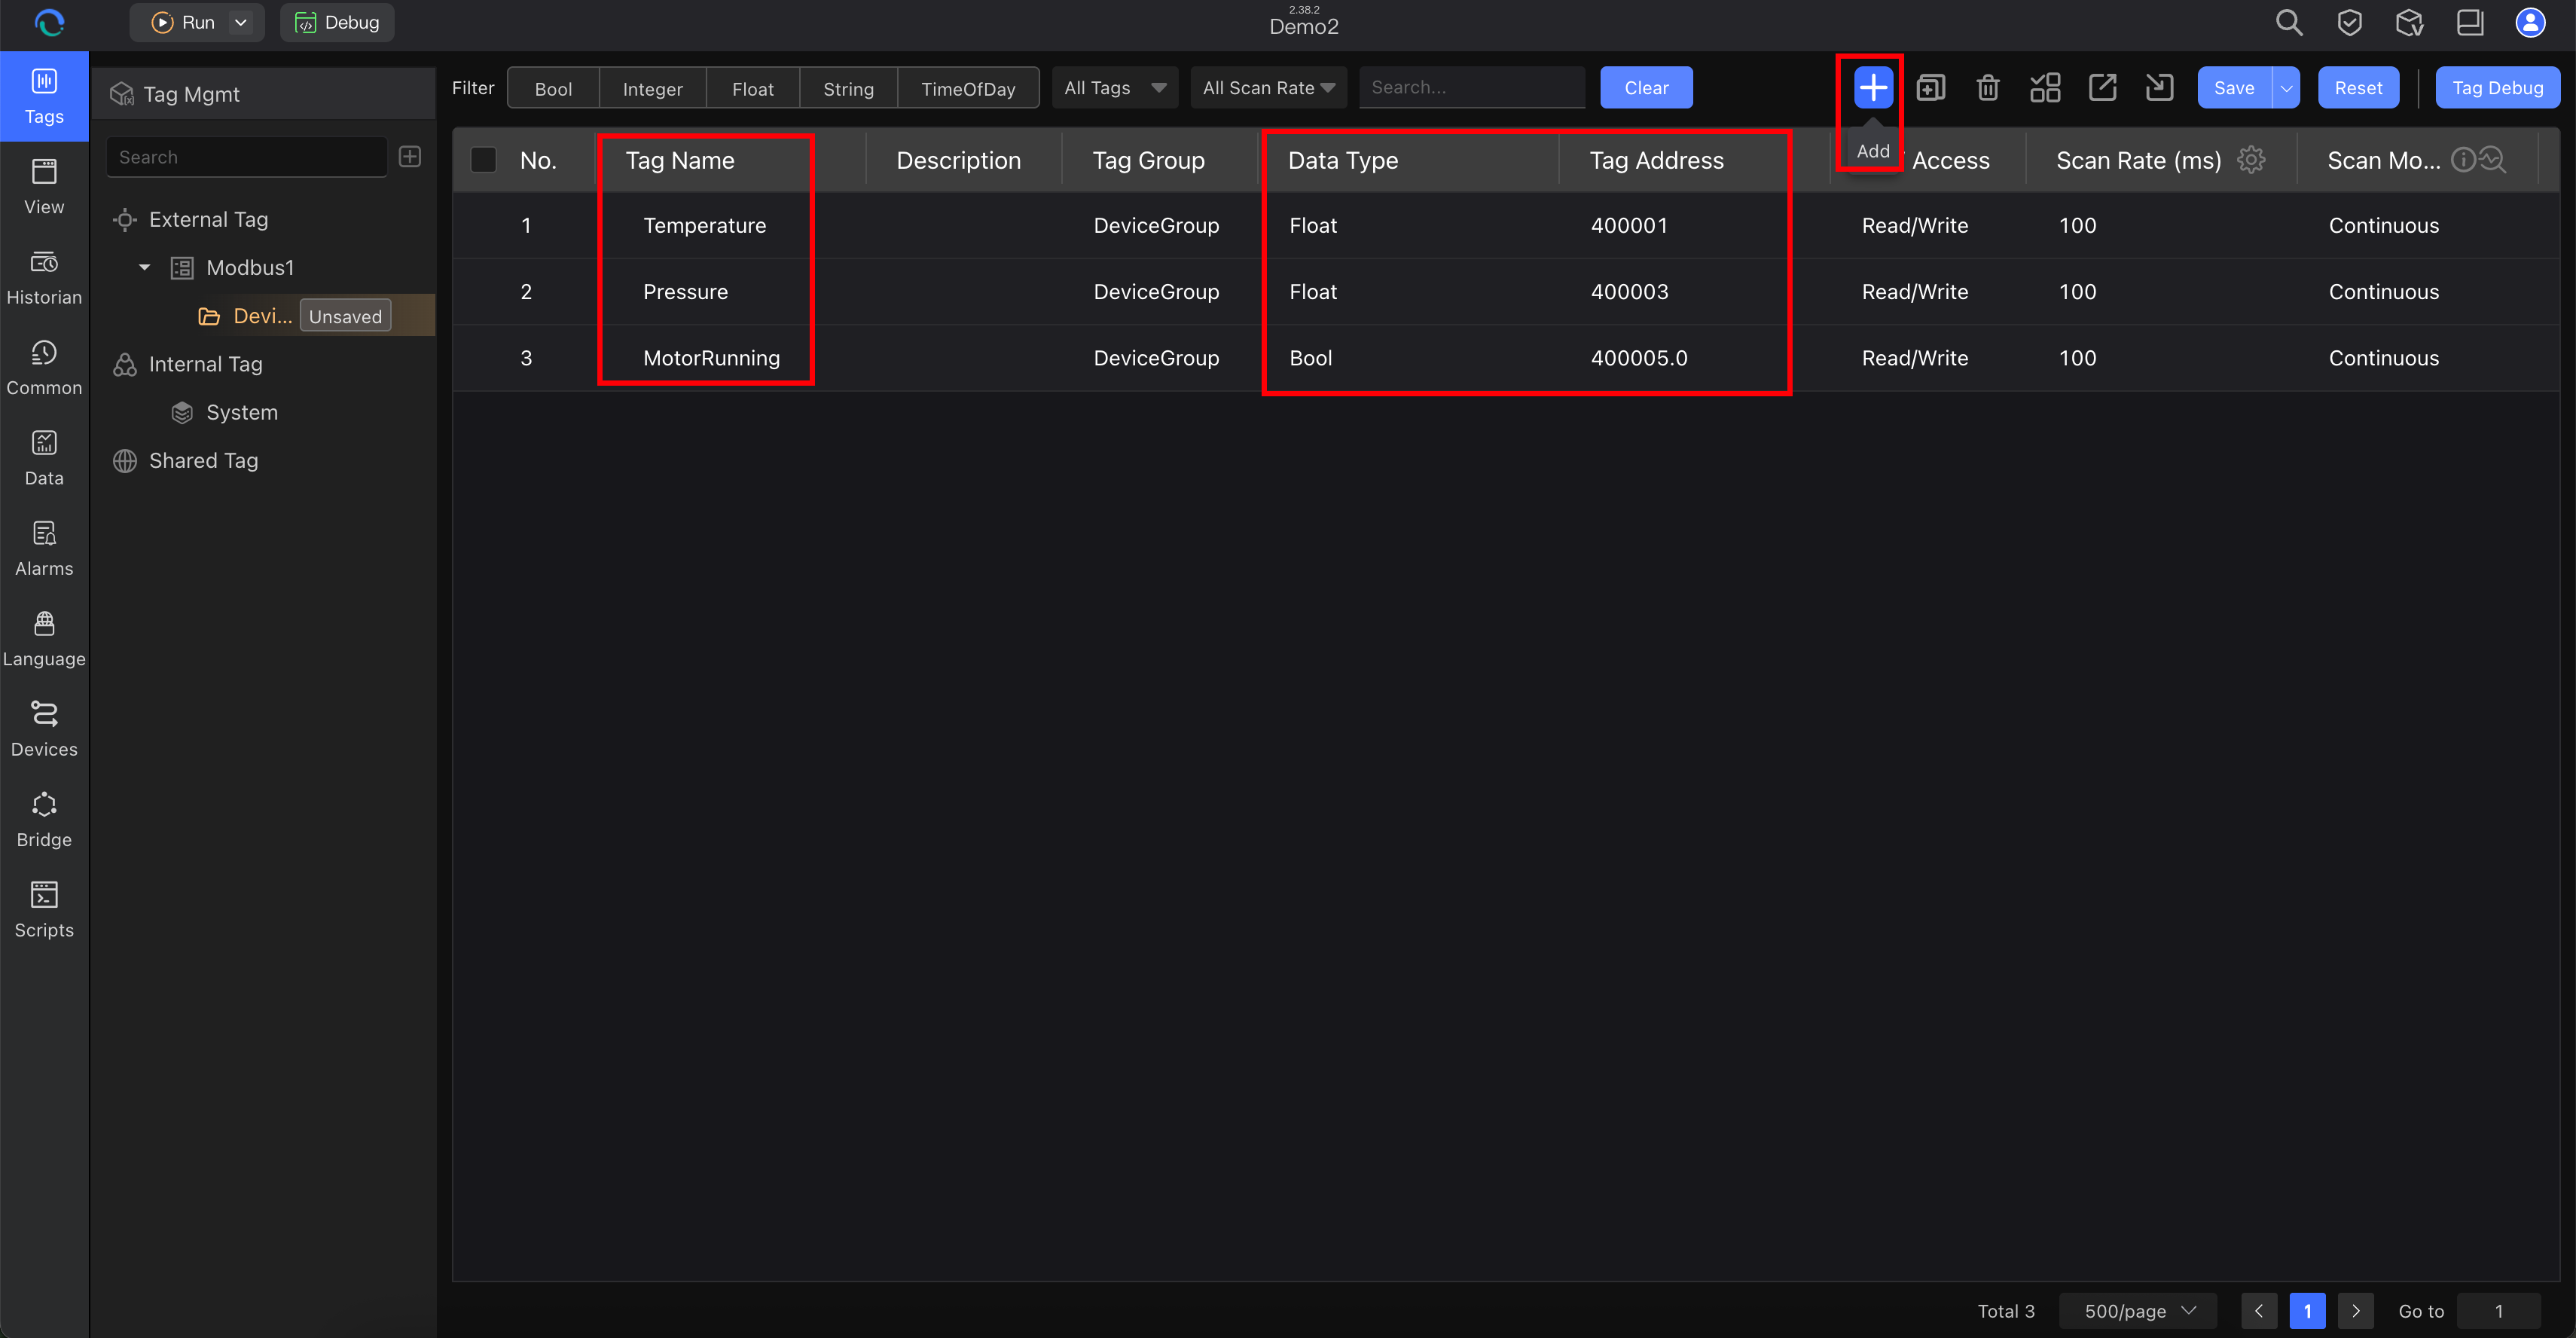Open the Historian sidebar section
2576x1338 pixels.
click(x=44, y=278)
